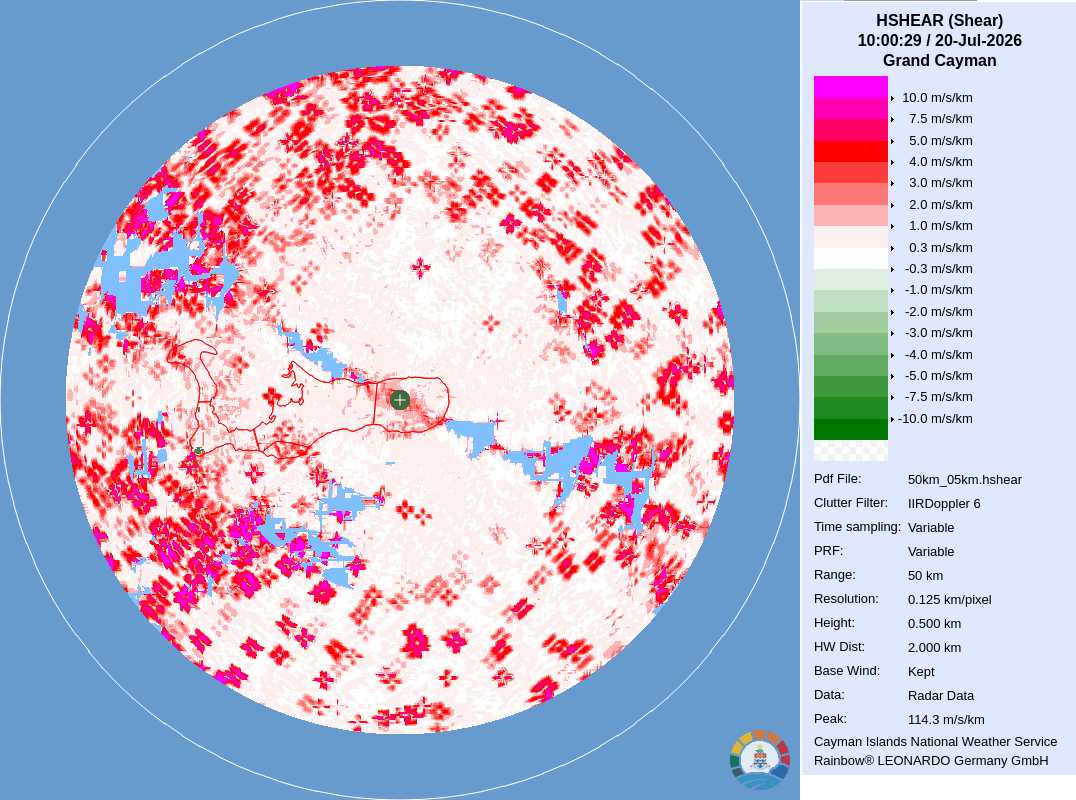Click the HSHEAR (Shear) title
The image size is (1076, 800).
(x=939, y=21)
